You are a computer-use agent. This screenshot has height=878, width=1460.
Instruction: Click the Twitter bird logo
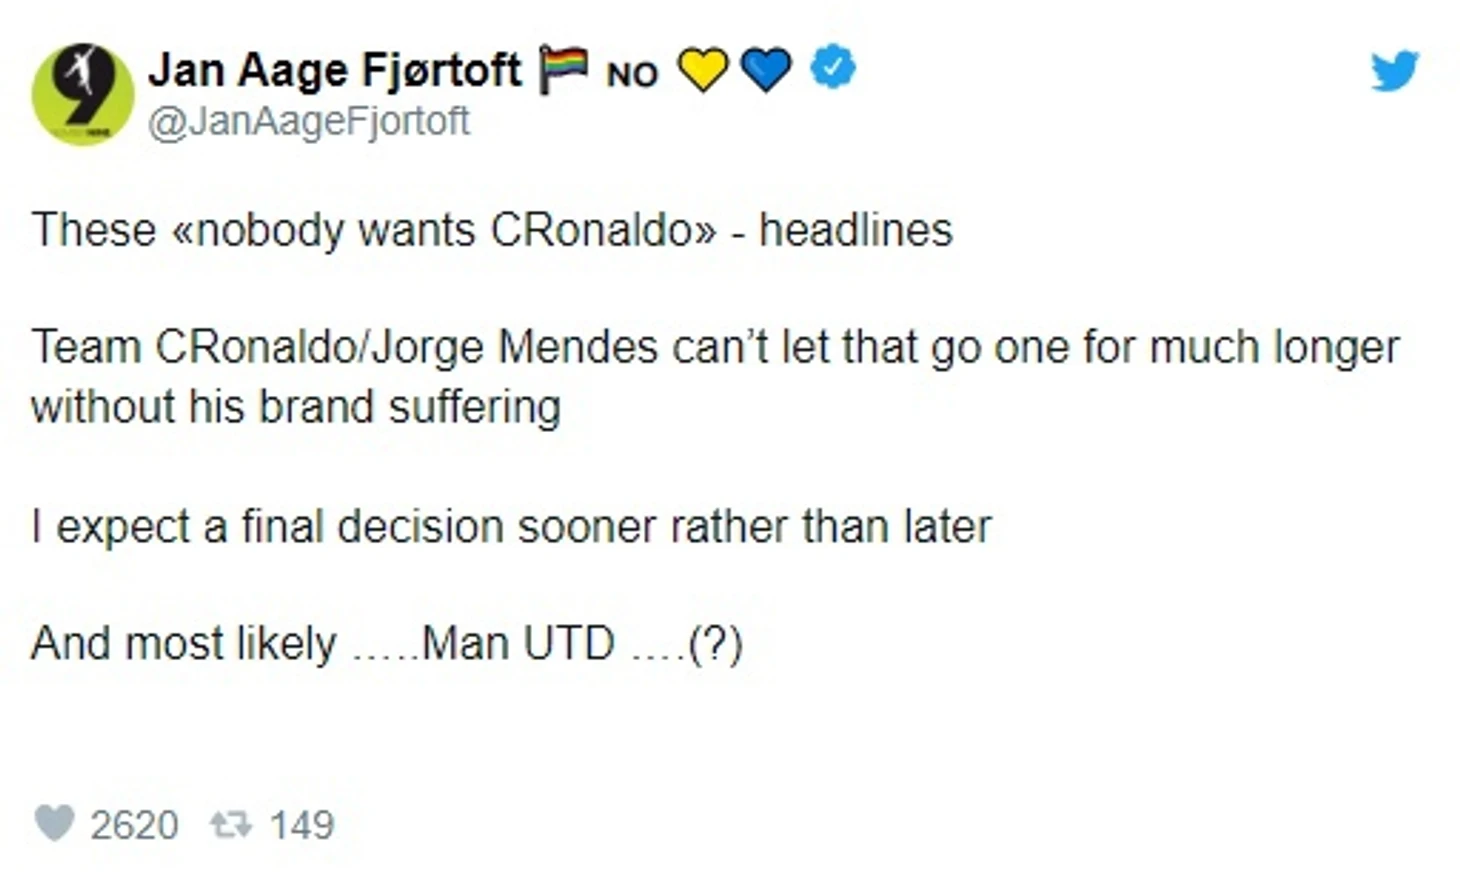[1394, 70]
